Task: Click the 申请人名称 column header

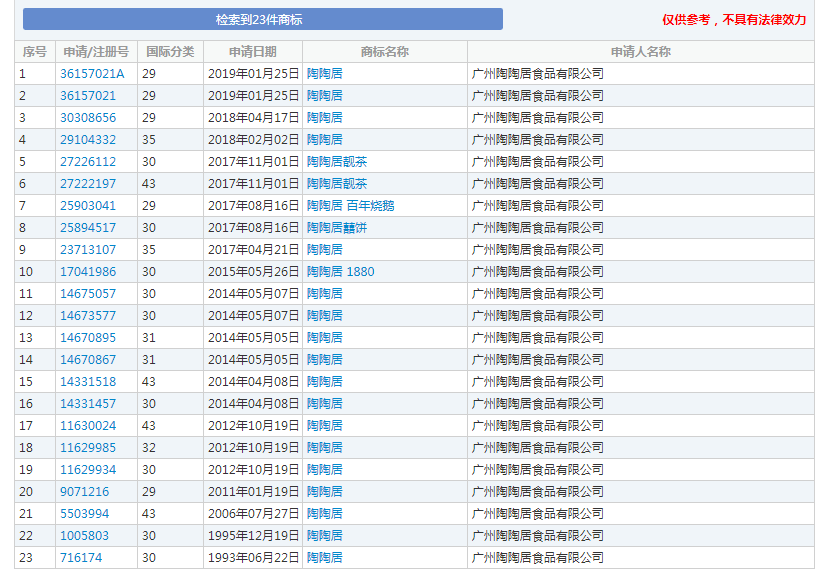Action: [641, 51]
